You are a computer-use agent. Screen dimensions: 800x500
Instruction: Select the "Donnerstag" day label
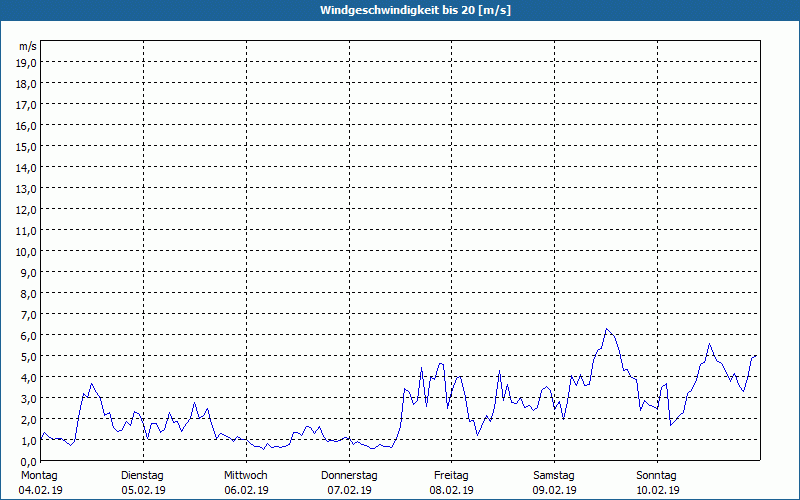[x=349, y=476]
